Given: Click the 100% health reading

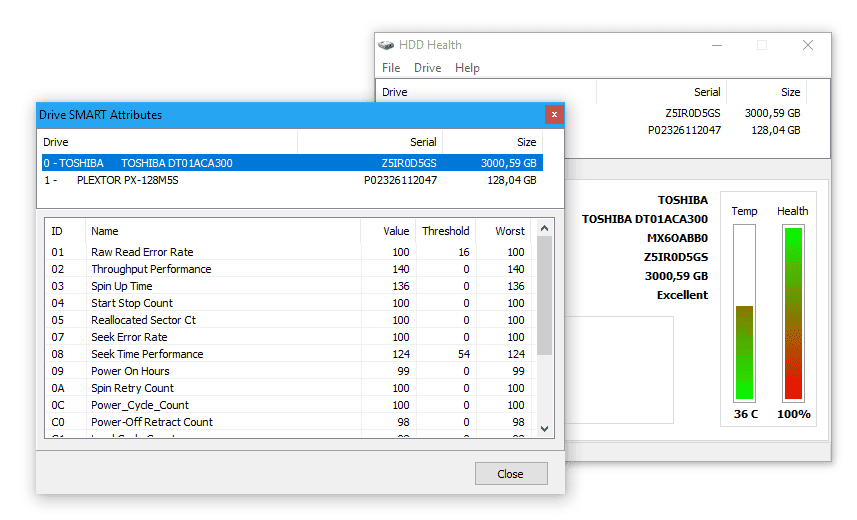Looking at the screenshot, I should pos(794,414).
